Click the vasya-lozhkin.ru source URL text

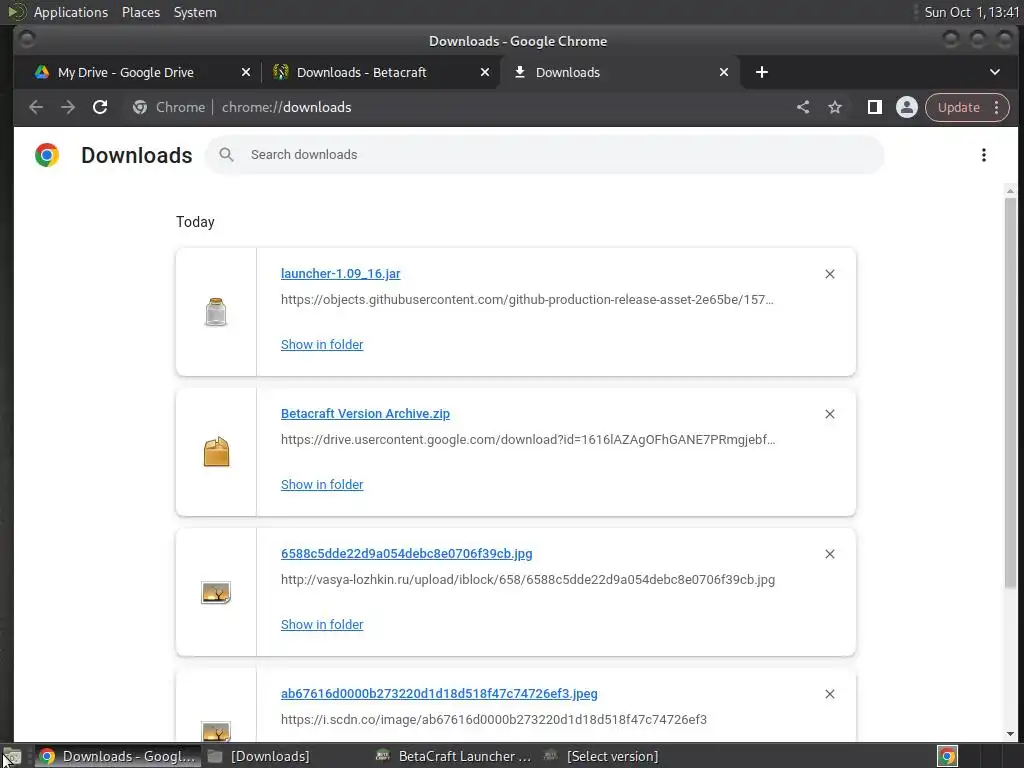(528, 579)
